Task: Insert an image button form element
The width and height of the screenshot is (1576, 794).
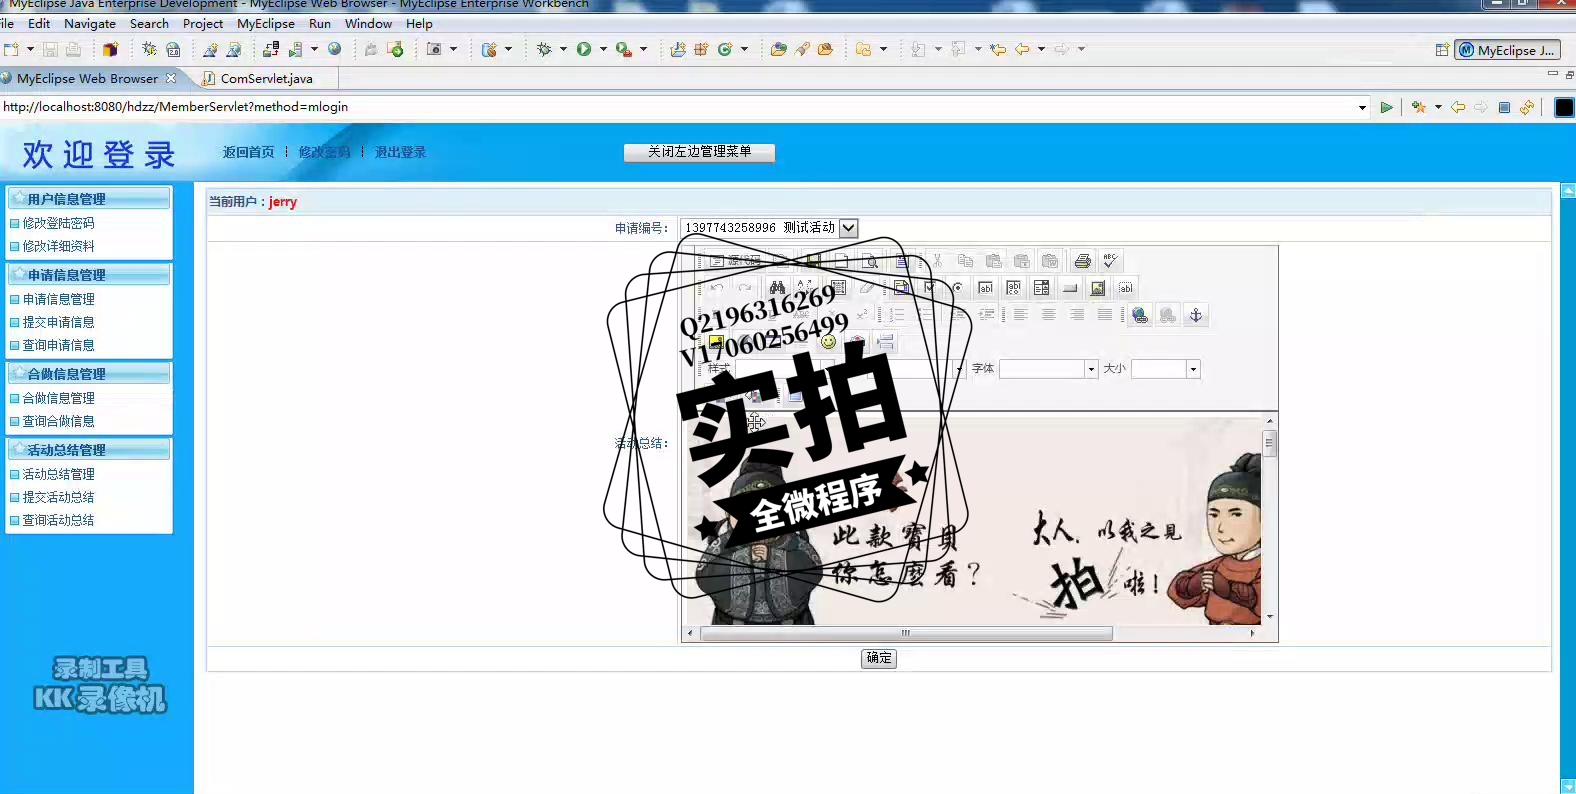Action: pyautogui.click(x=1098, y=288)
